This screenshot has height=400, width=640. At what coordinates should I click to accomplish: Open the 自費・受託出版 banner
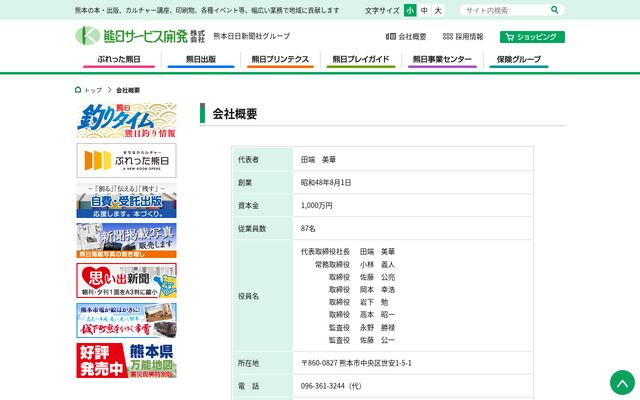(127, 200)
